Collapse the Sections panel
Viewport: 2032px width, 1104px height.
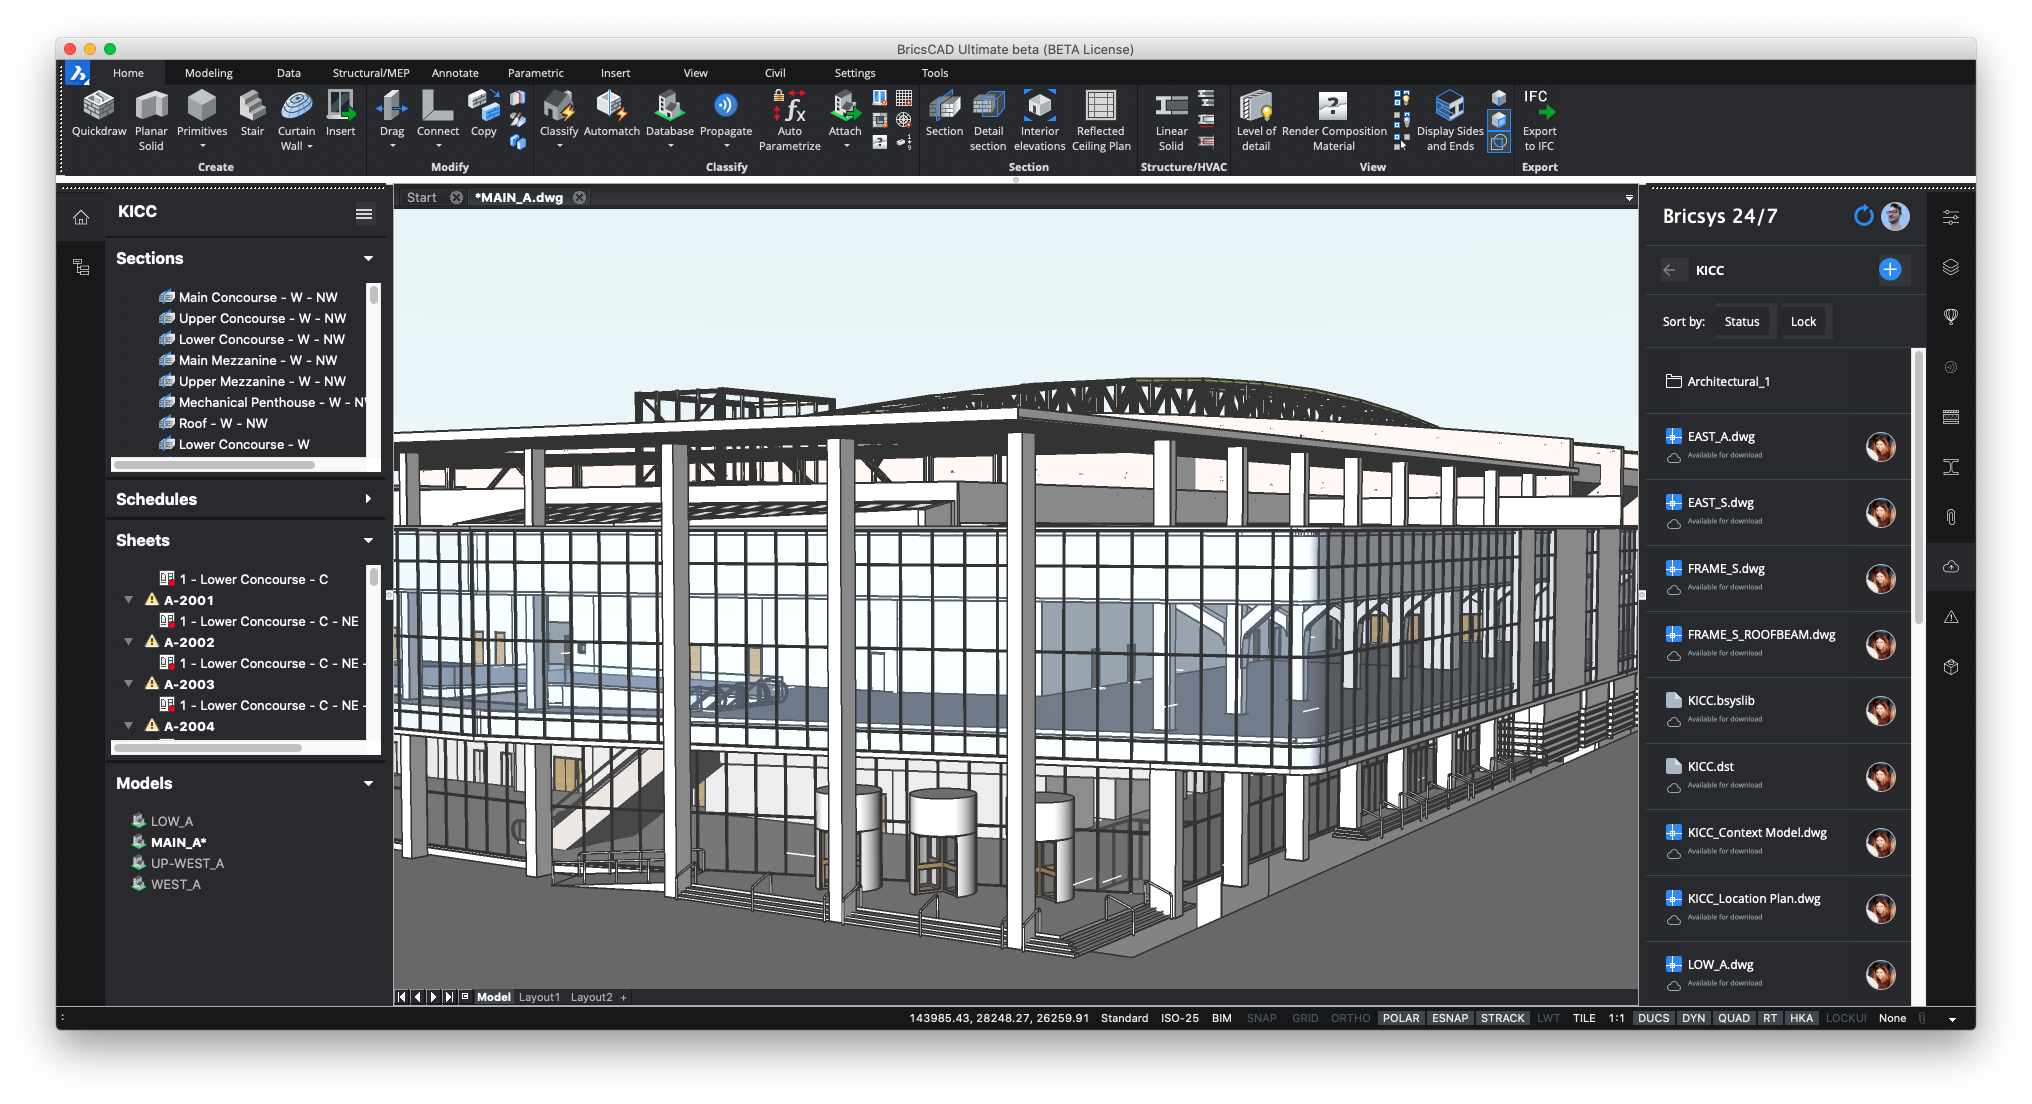[368, 259]
